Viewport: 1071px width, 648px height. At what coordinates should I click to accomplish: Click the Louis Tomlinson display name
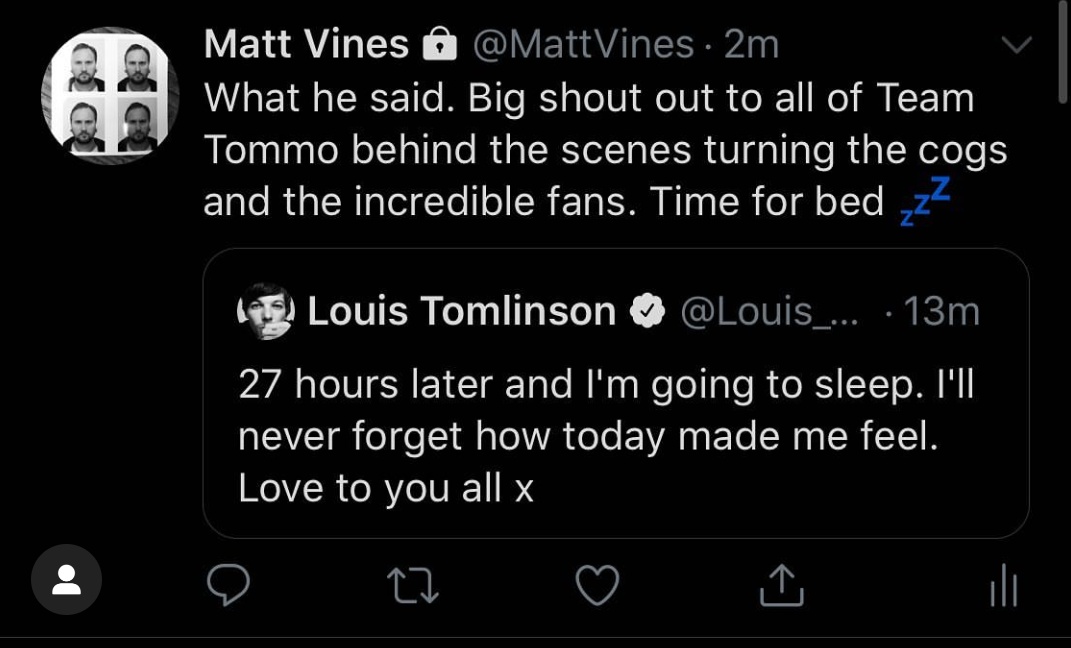click(x=461, y=311)
